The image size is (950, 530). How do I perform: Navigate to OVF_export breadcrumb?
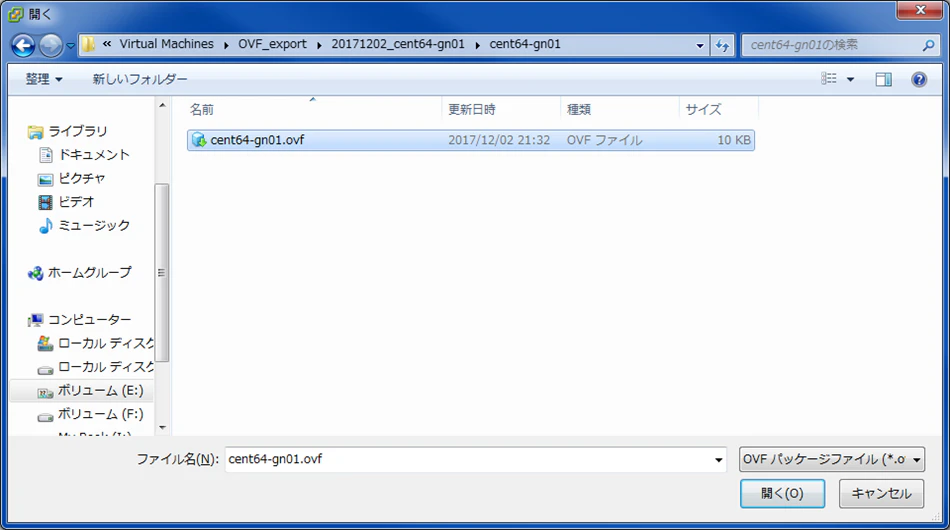[272, 44]
